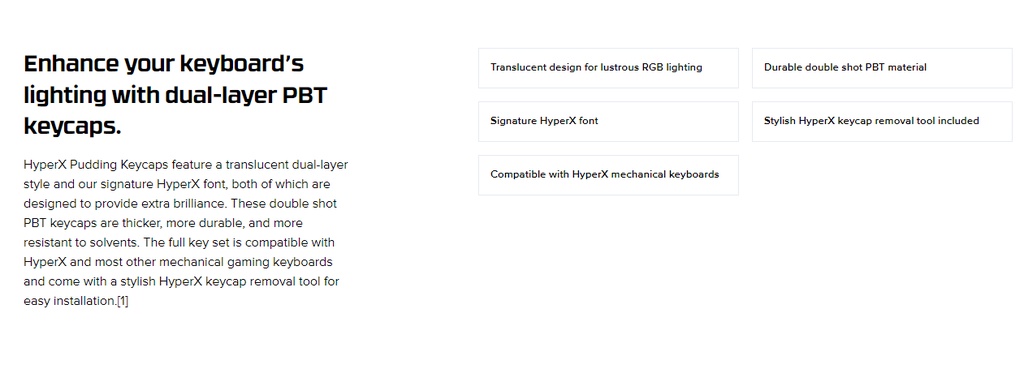Click the Translucent design for lustrous RGB lighting box
This screenshot has width=1024, height=369.
(x=608, y=68)
